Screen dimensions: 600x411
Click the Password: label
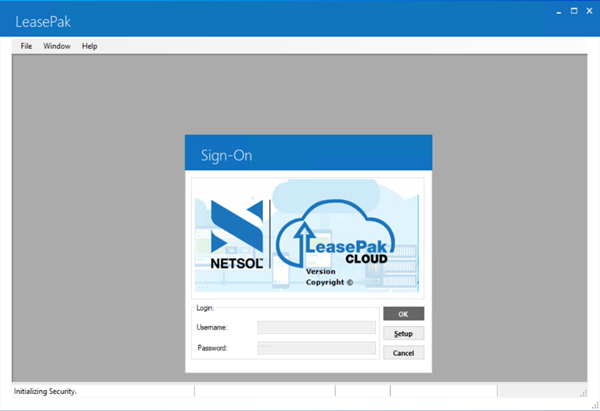[x=212, y=348]
